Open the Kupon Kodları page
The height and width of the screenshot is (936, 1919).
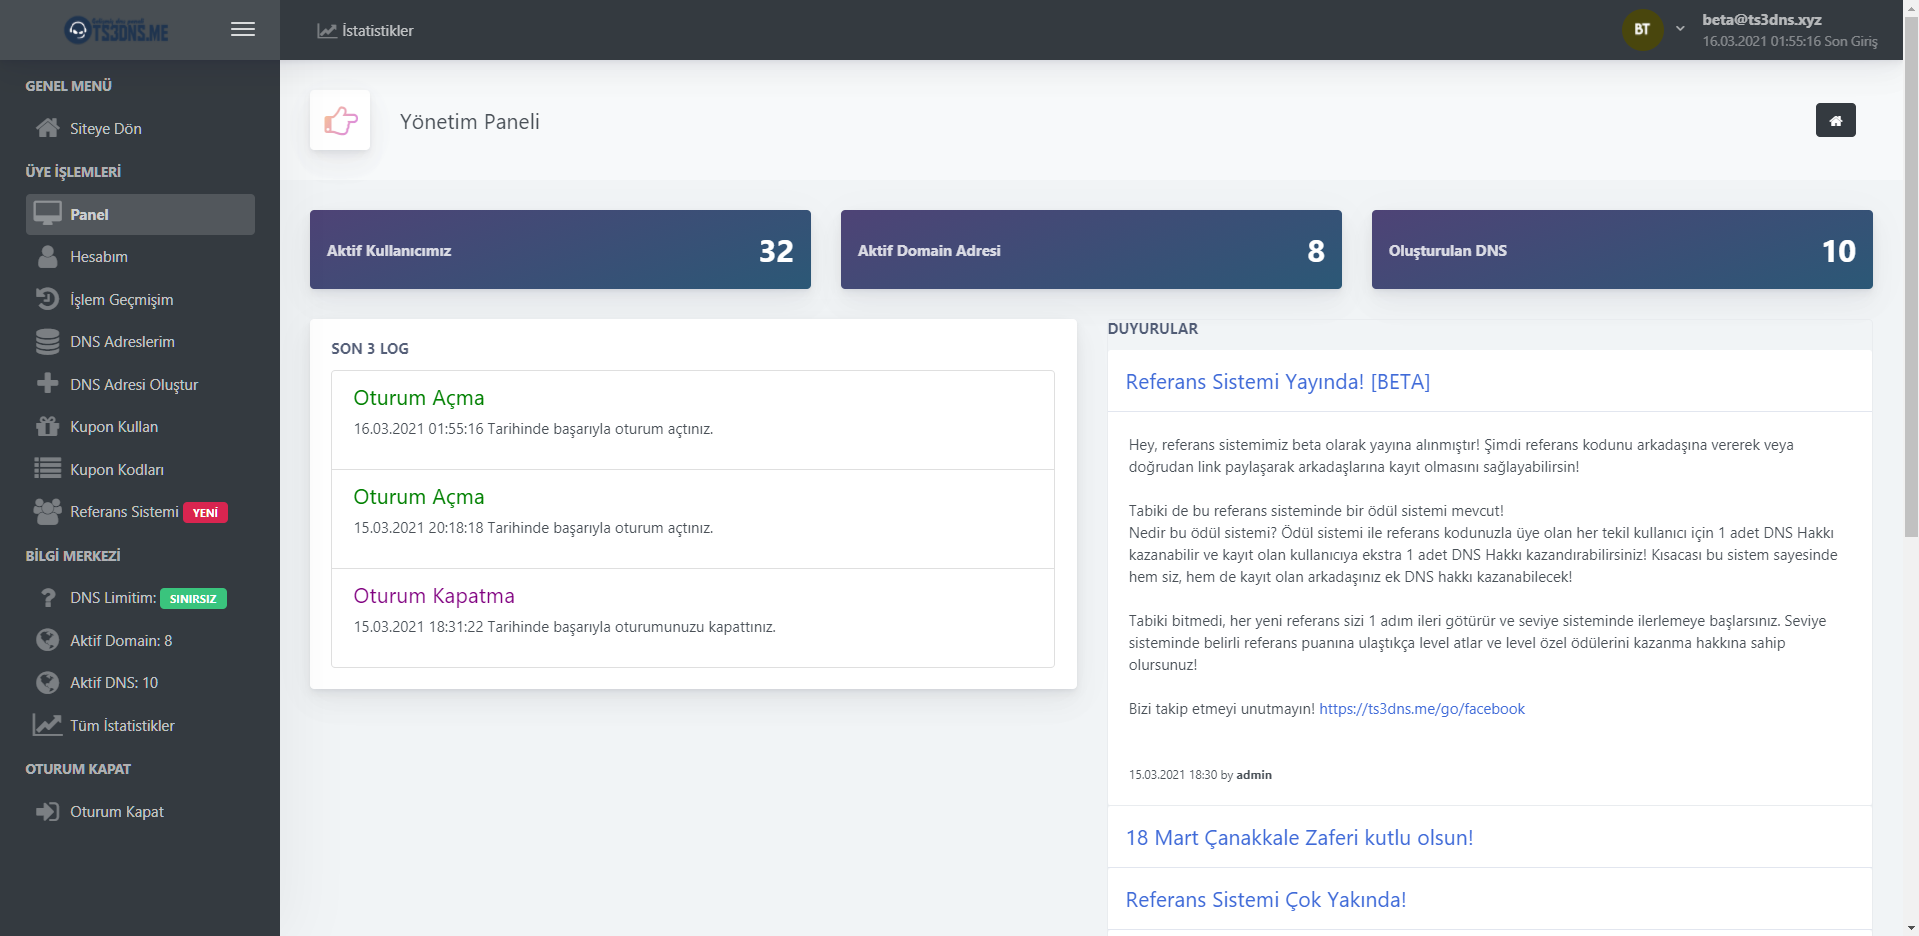pyautogui.click(x=140, y=469)
